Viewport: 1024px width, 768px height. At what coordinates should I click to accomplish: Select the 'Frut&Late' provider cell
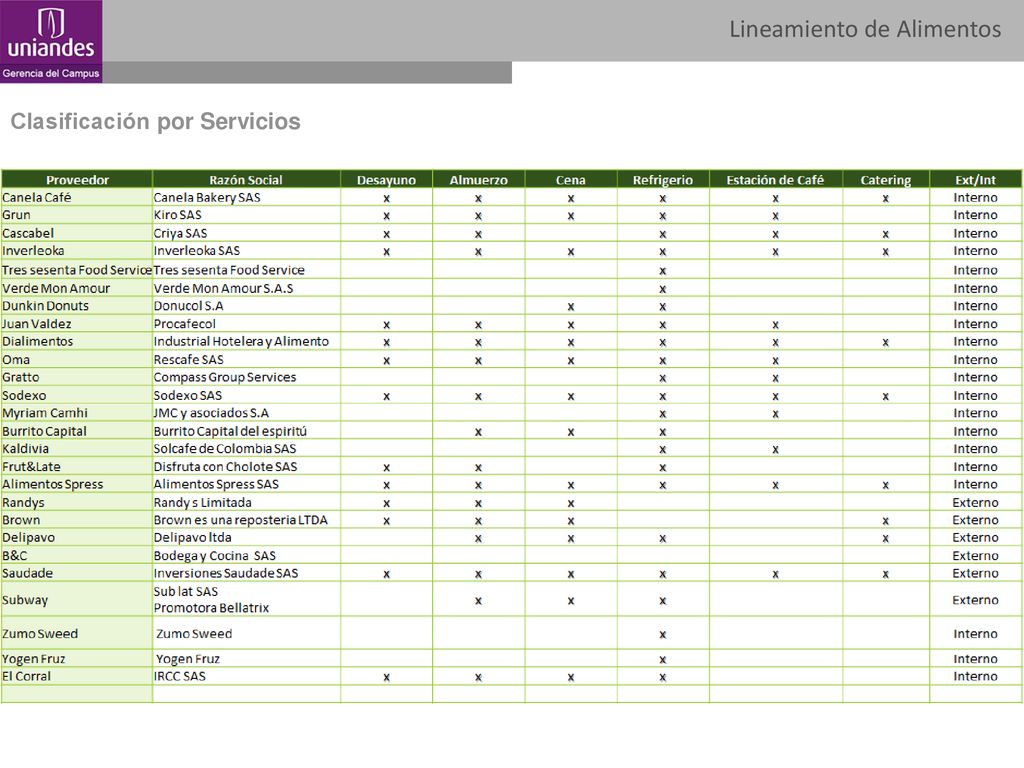(x=77, y=467)
